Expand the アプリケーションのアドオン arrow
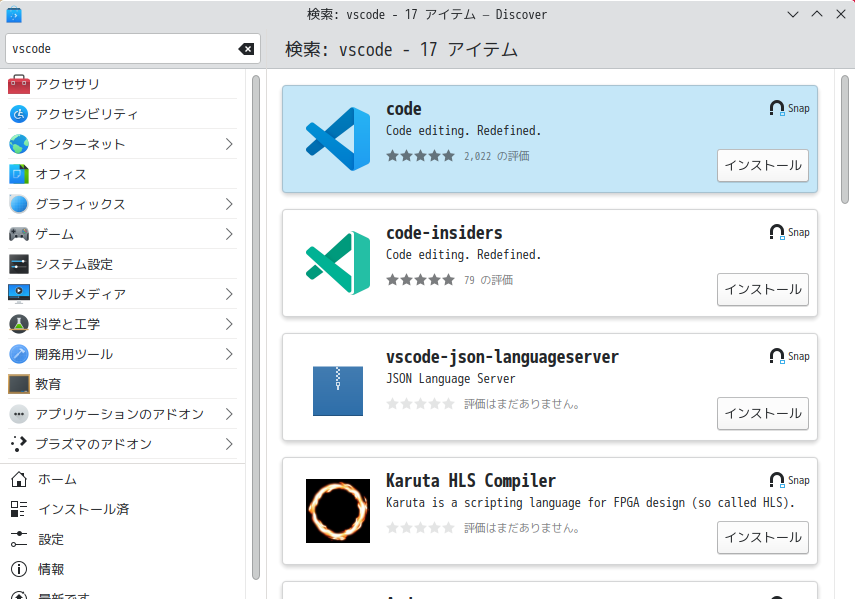Screen dimensions: 855x599 (x=229, y=414)
